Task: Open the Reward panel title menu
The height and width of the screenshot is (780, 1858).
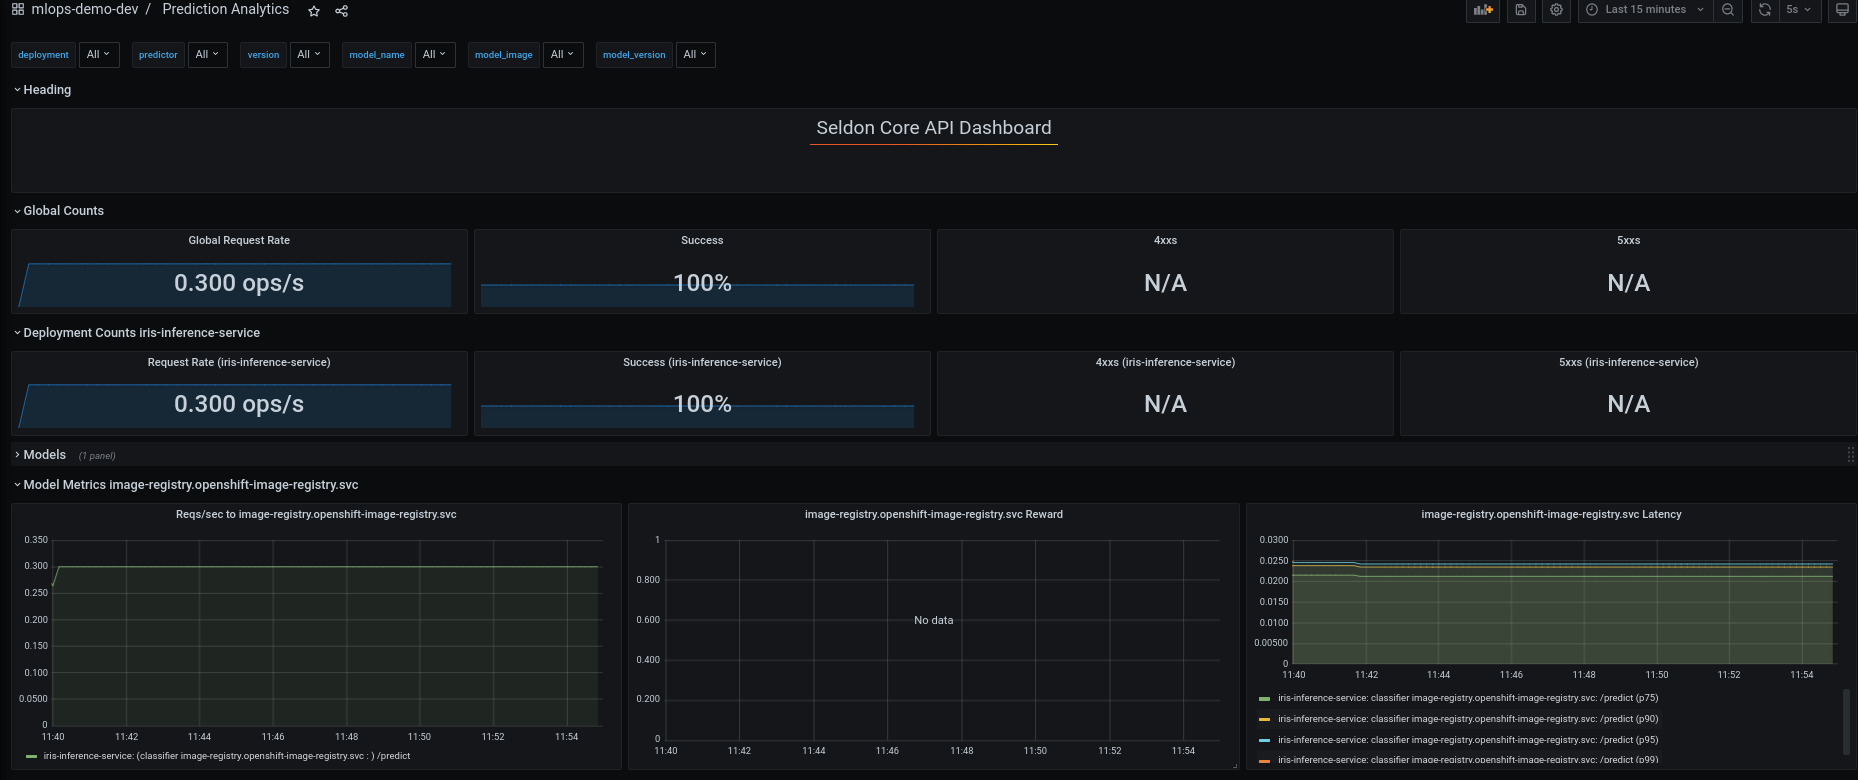Action: pyautogui.click(x=933, y=515)
